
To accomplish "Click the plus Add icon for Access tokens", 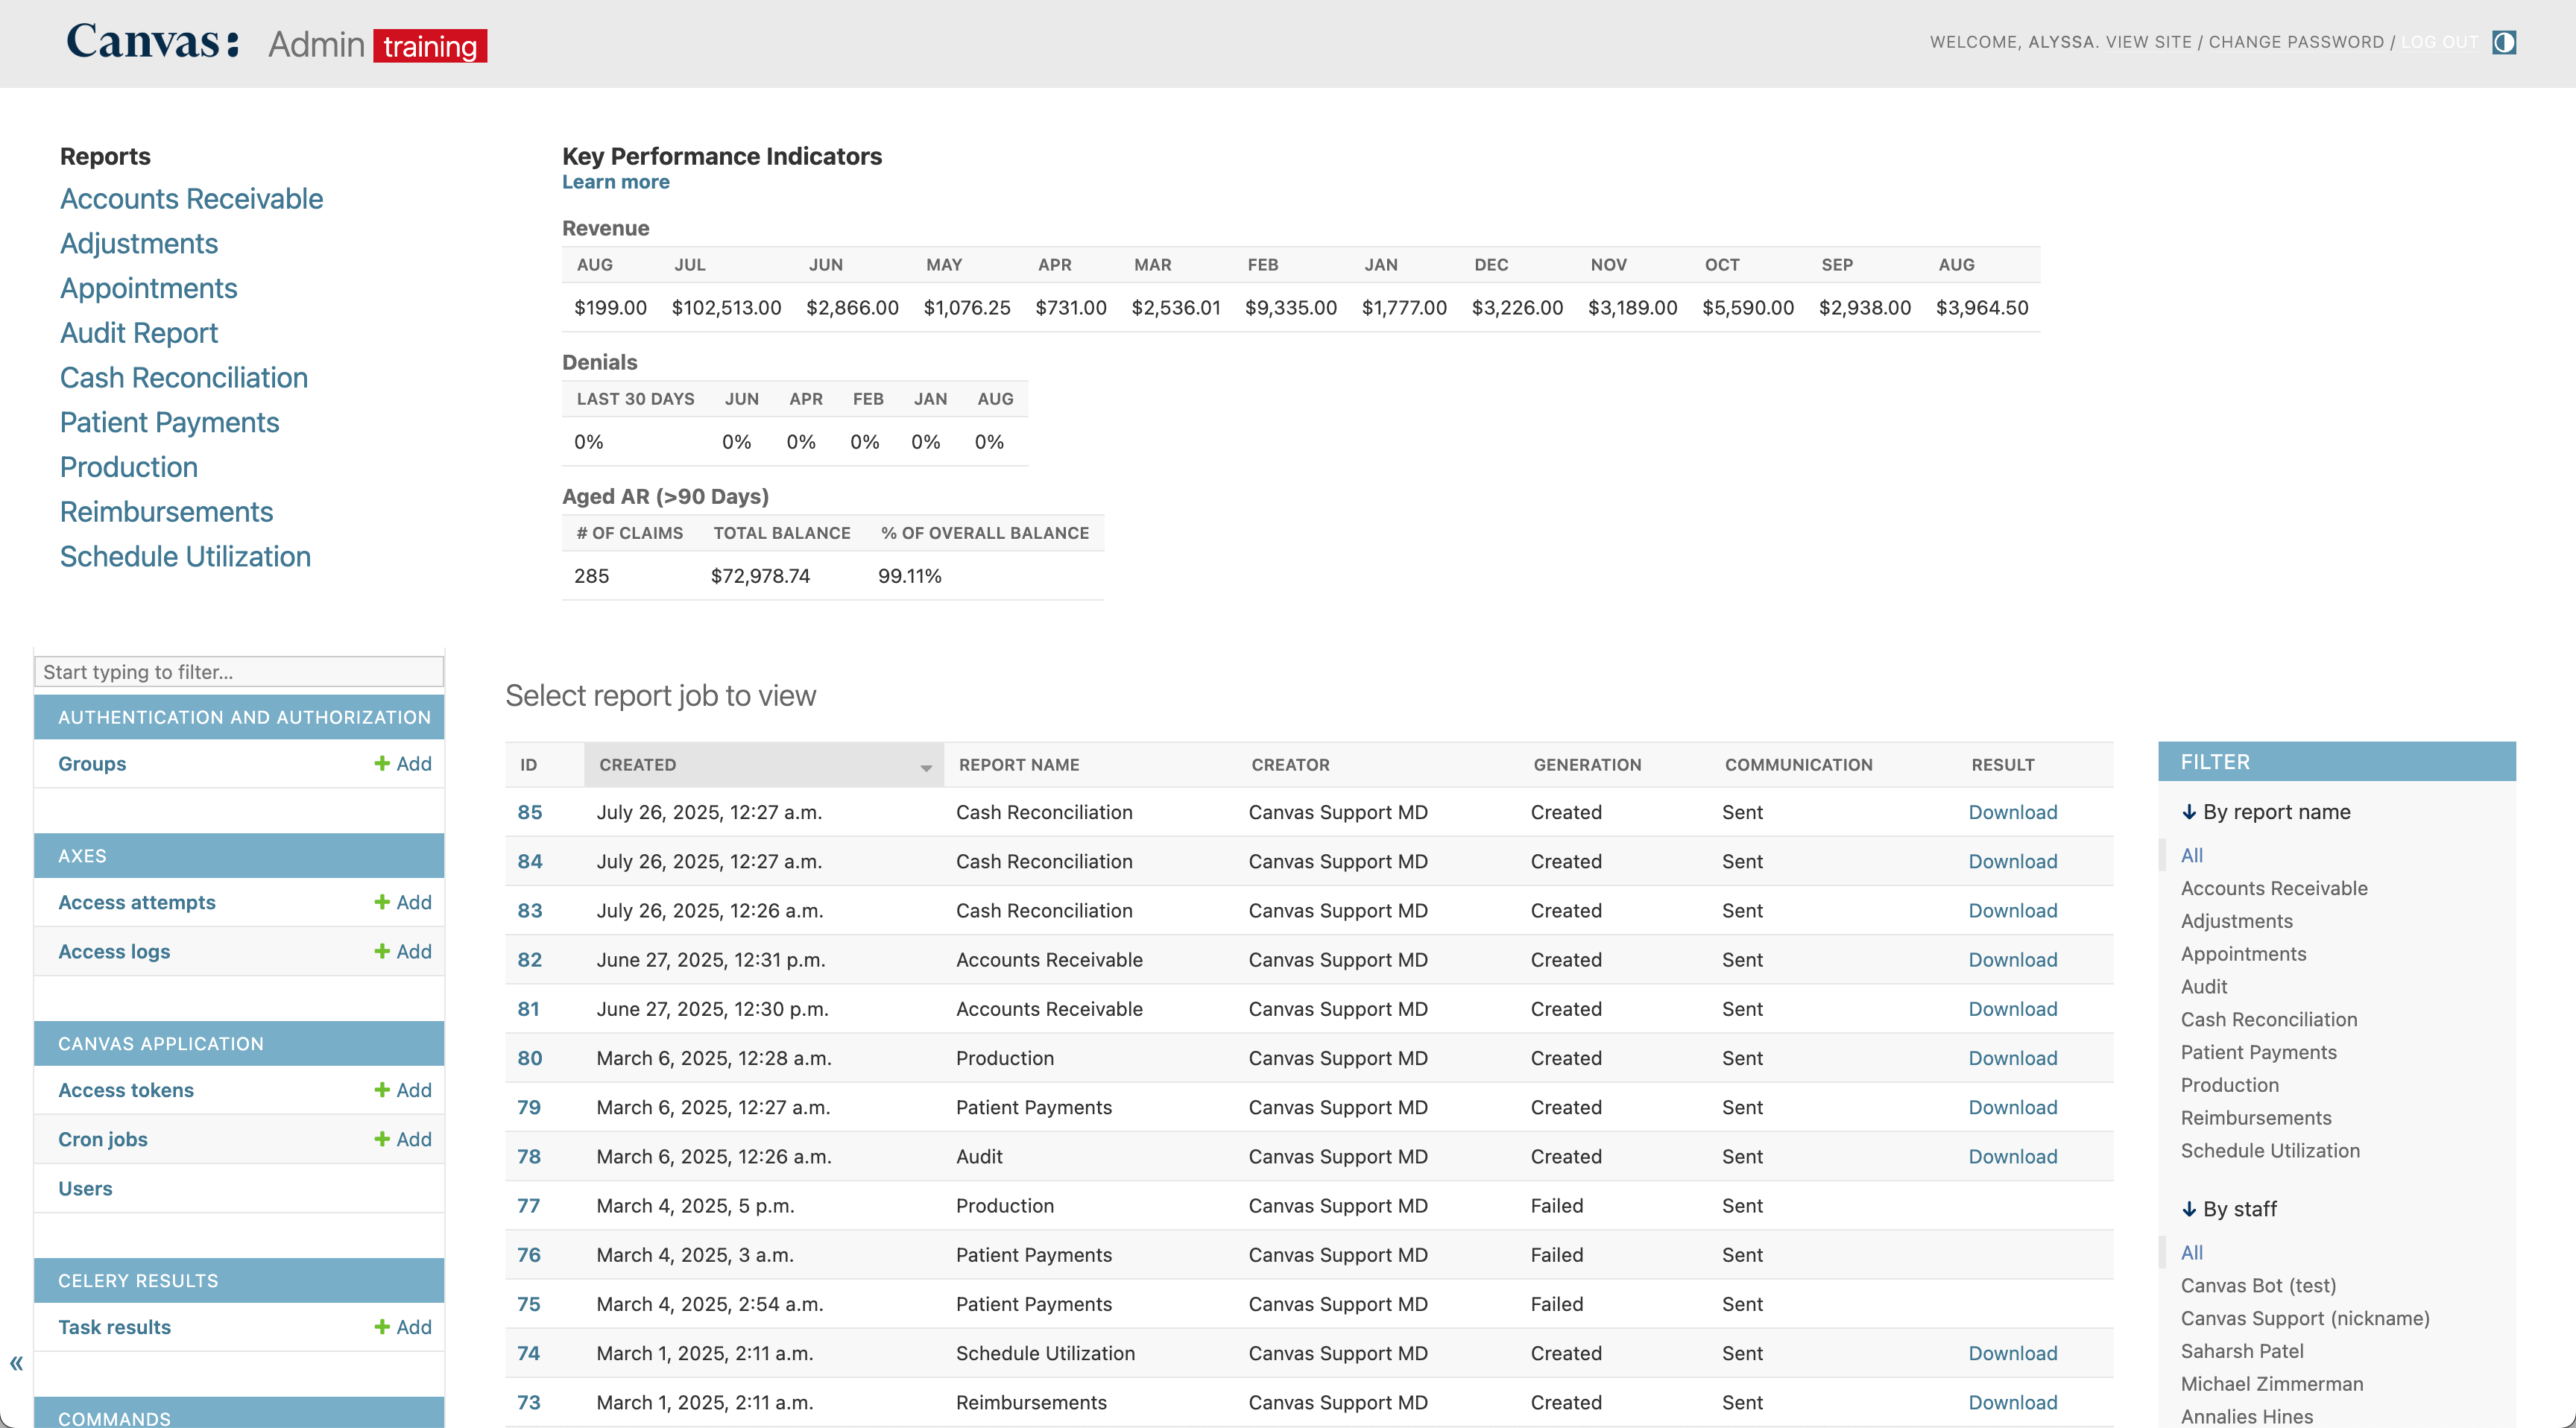I will (382, 1090).
